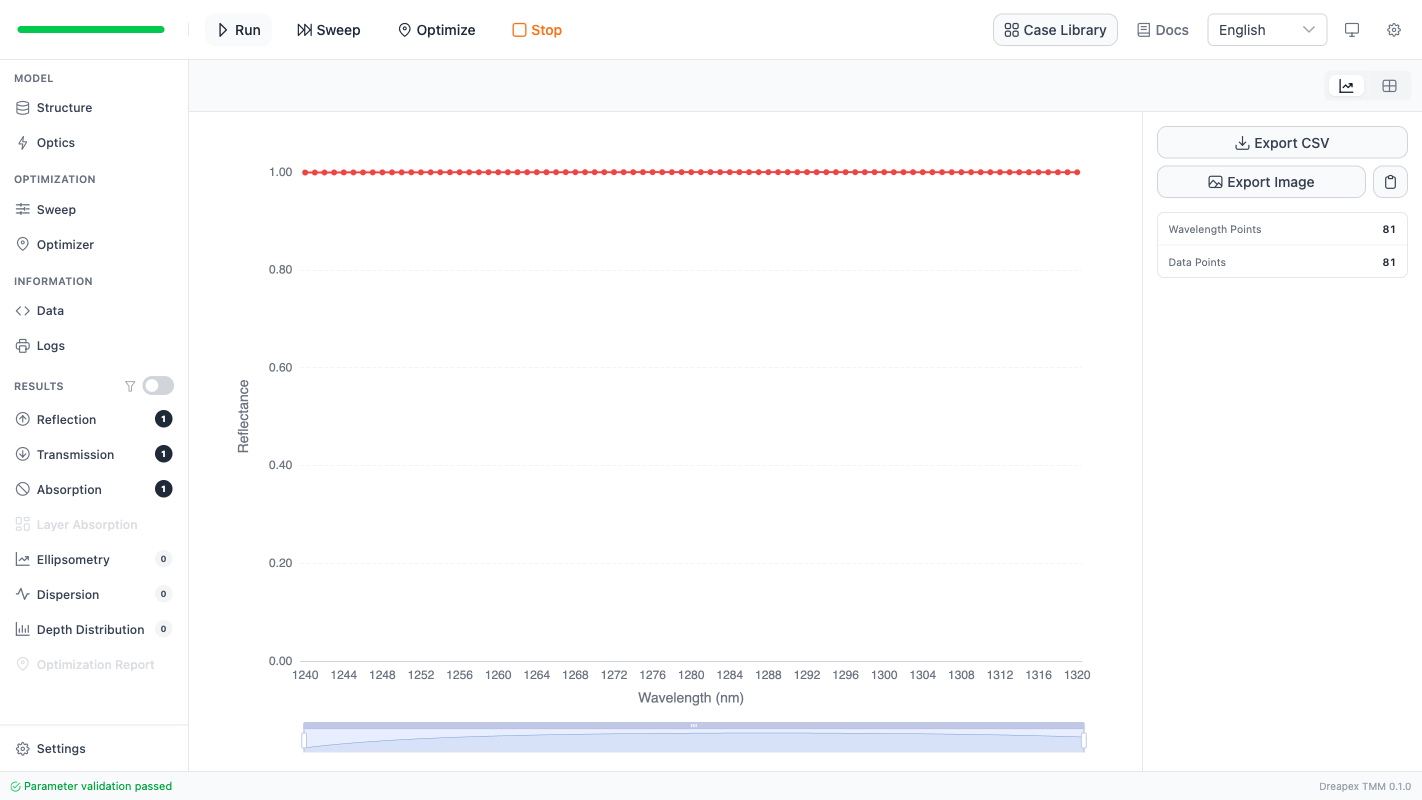This screenshot has height=800, width=1422.
Task: Toggle the Results filter switch
Action: (158, 386)
